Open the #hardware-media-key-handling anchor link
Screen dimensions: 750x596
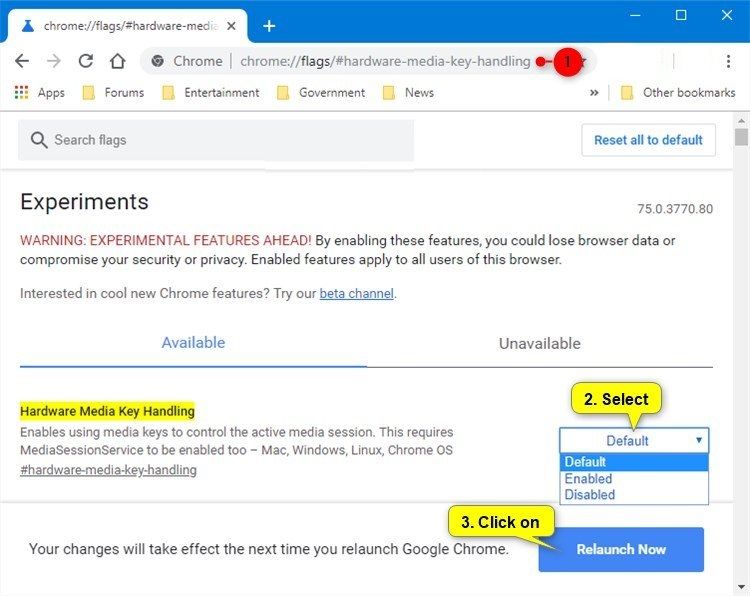[109, 470]
